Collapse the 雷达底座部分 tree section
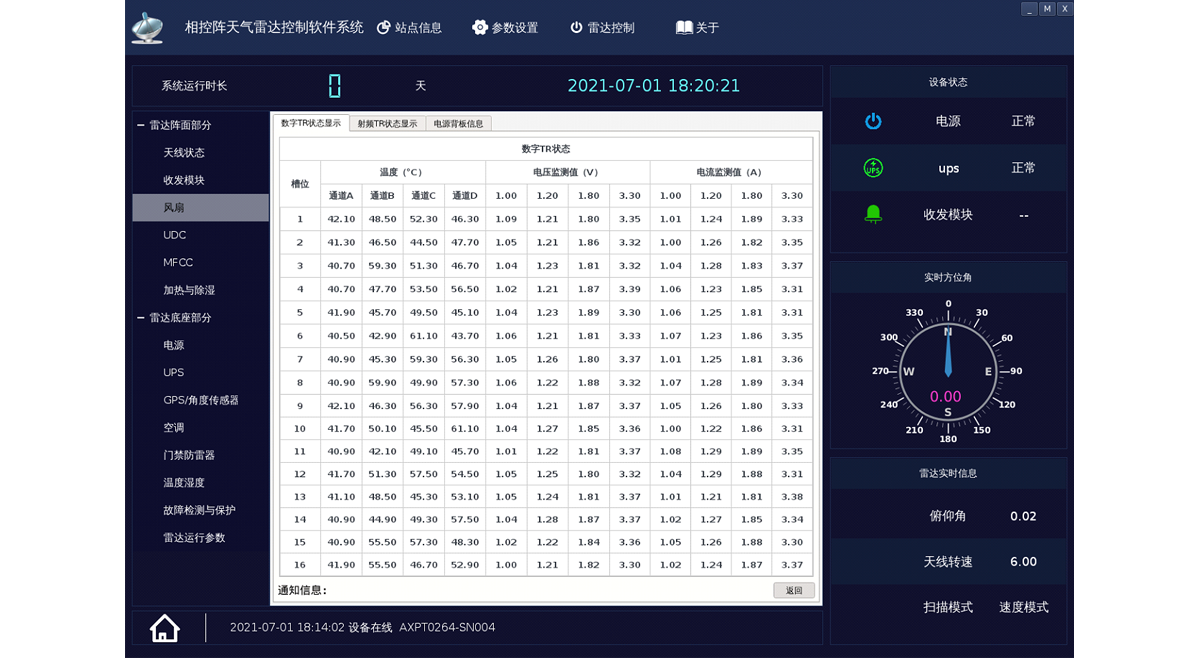 click(x=141, y=318)
